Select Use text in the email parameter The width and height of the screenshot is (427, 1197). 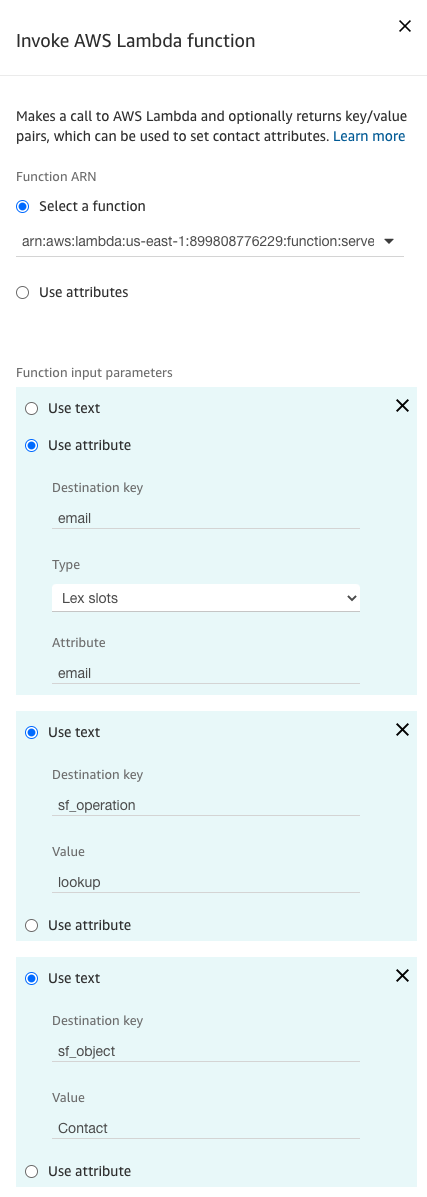pos(31,408)
